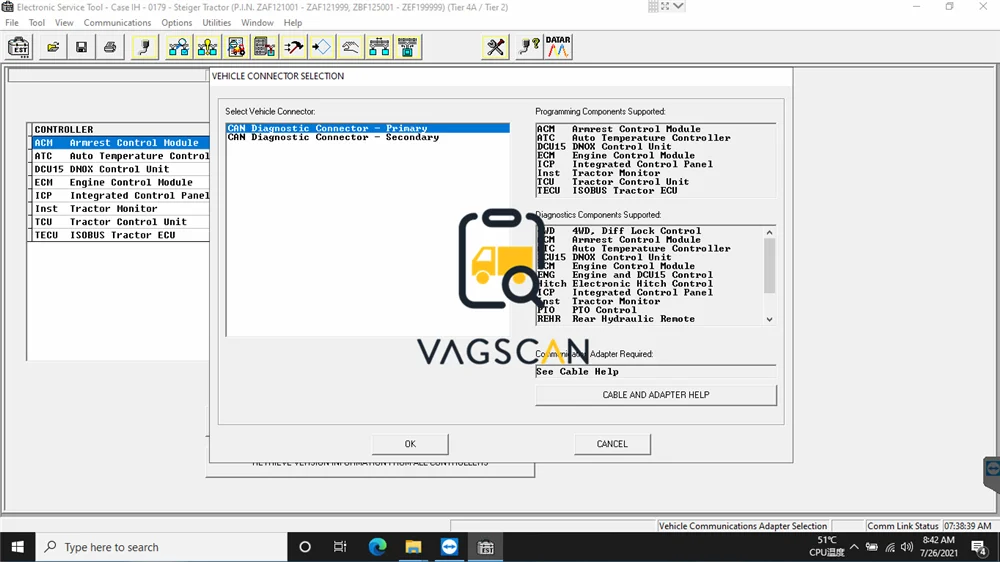Screen dimensions: 1000x562
Task: Open the notification center icon
Action: [x=979, y=547]
